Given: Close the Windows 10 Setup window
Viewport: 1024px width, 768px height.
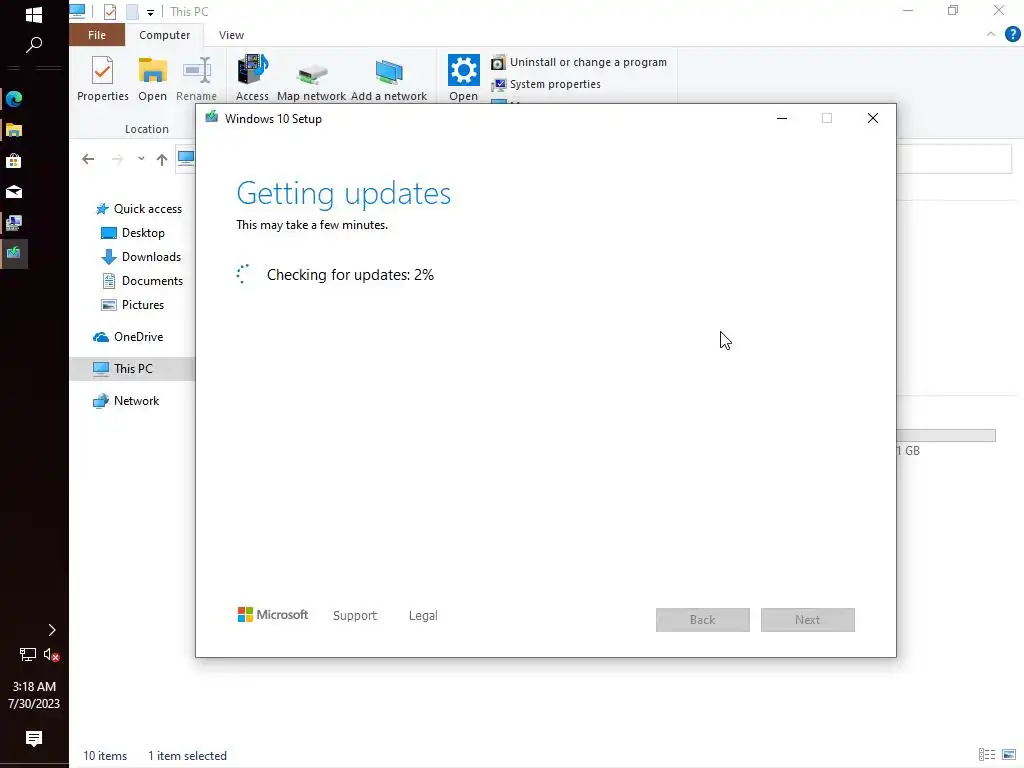Looking at the screenshot, I should pos(872,118).
